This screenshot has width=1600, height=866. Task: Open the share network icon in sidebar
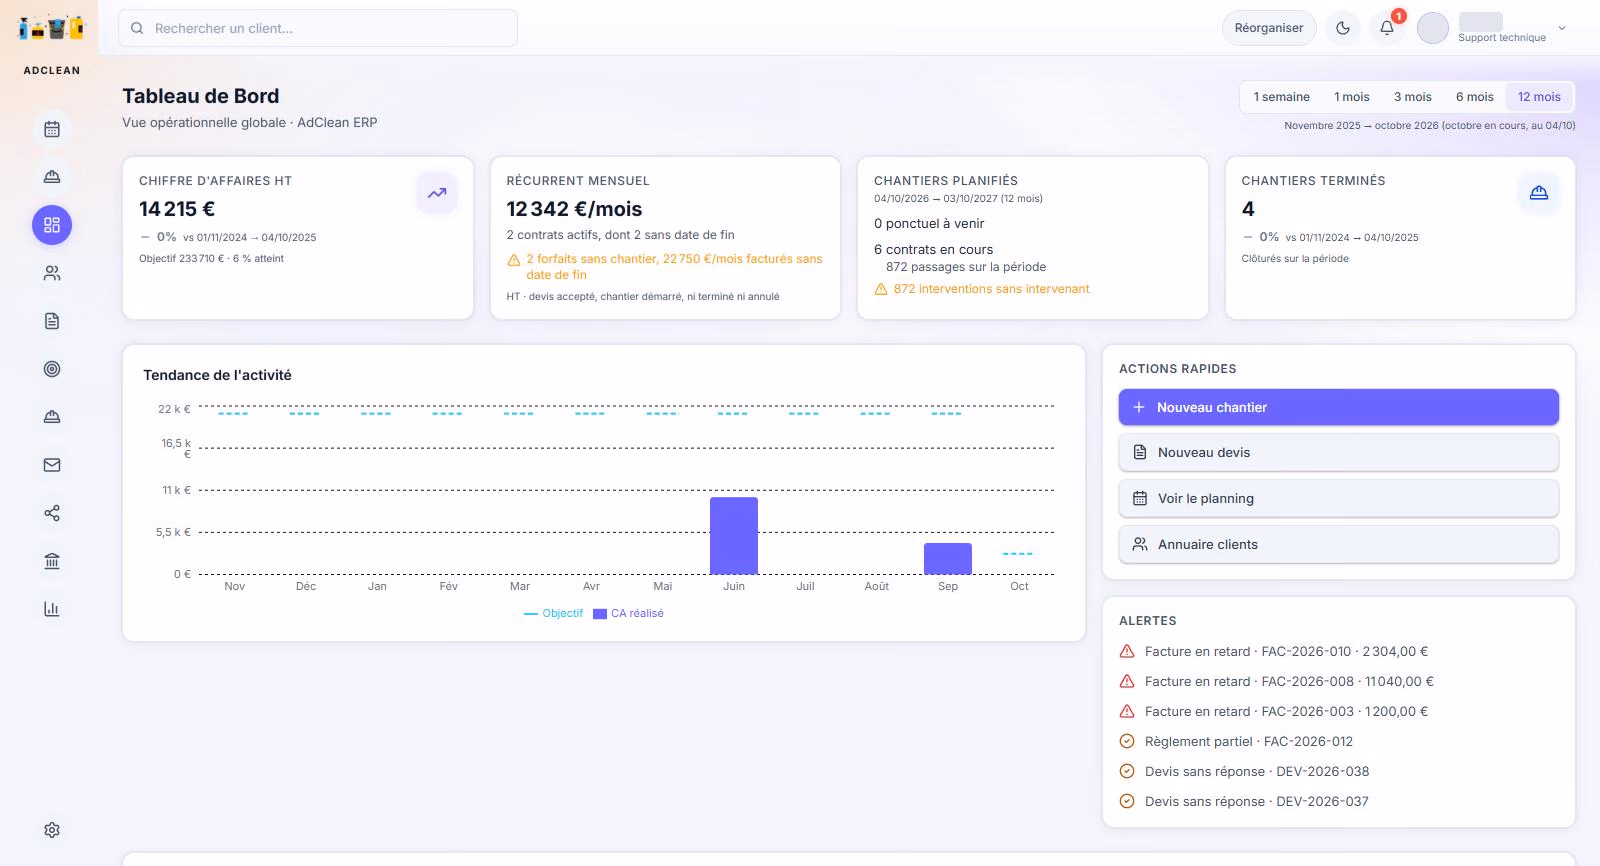pos(52,513)
